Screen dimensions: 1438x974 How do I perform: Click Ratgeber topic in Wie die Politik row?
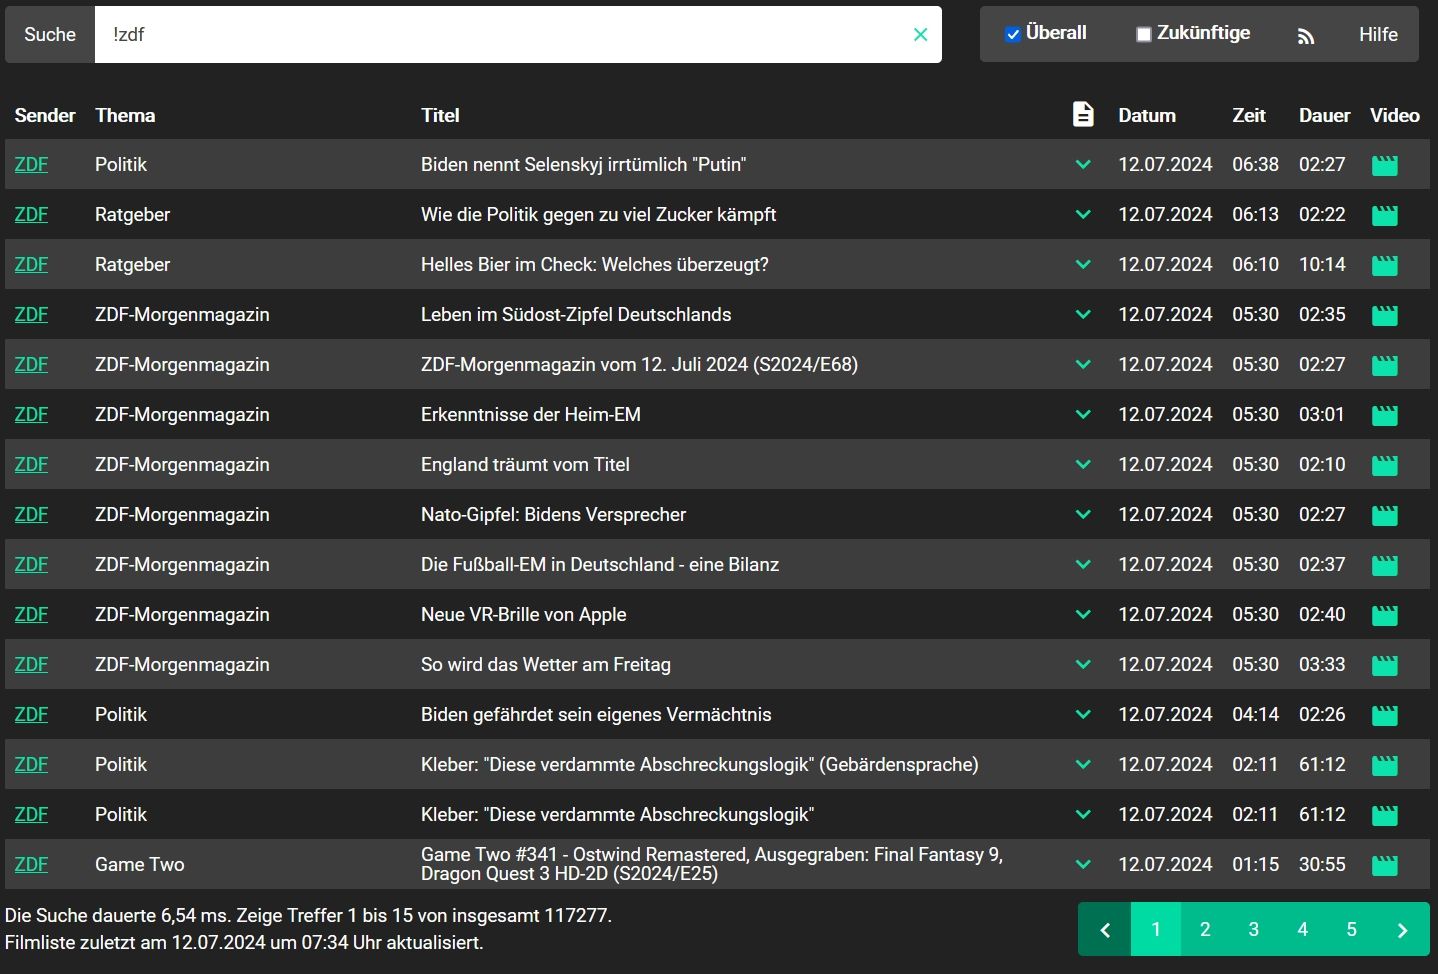click(132, 214)
